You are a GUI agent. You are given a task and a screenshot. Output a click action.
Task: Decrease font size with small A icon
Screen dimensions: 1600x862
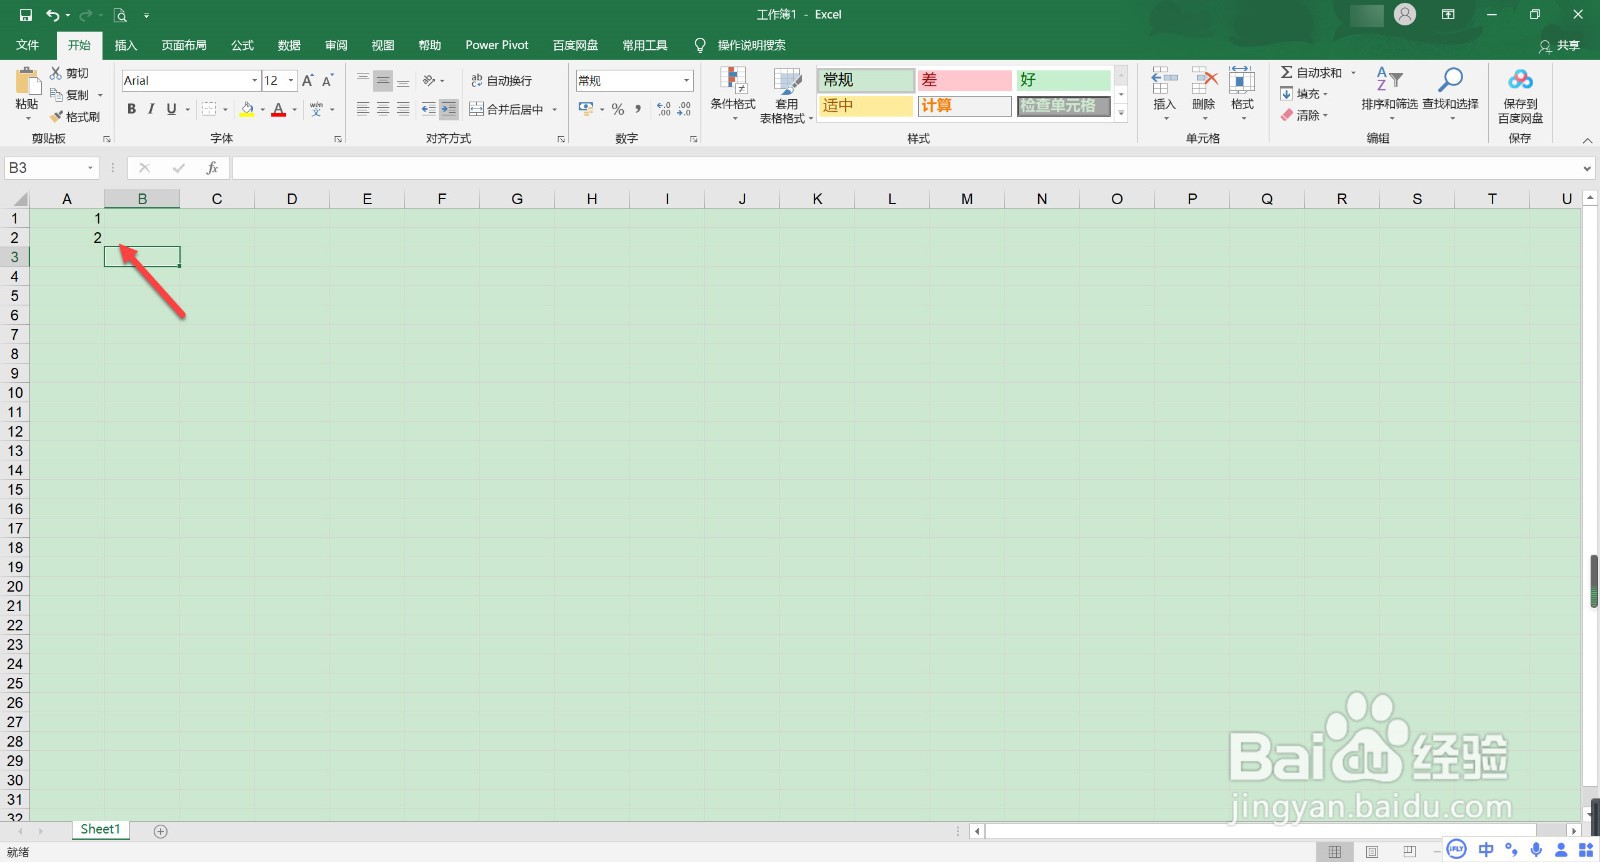[x=327, y=80]
